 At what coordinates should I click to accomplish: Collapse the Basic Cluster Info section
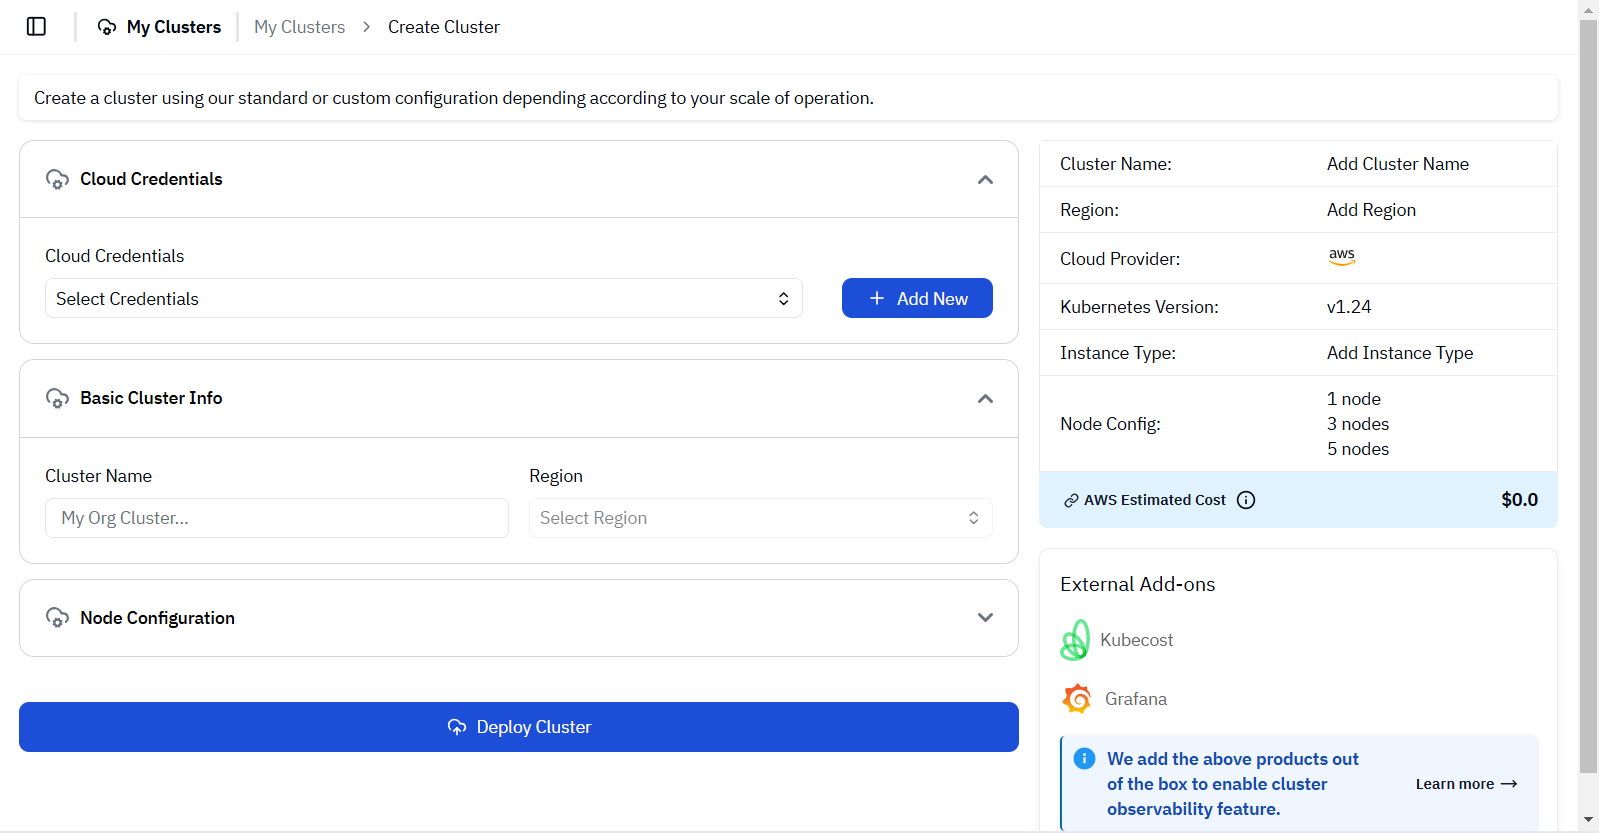(985, 399)
